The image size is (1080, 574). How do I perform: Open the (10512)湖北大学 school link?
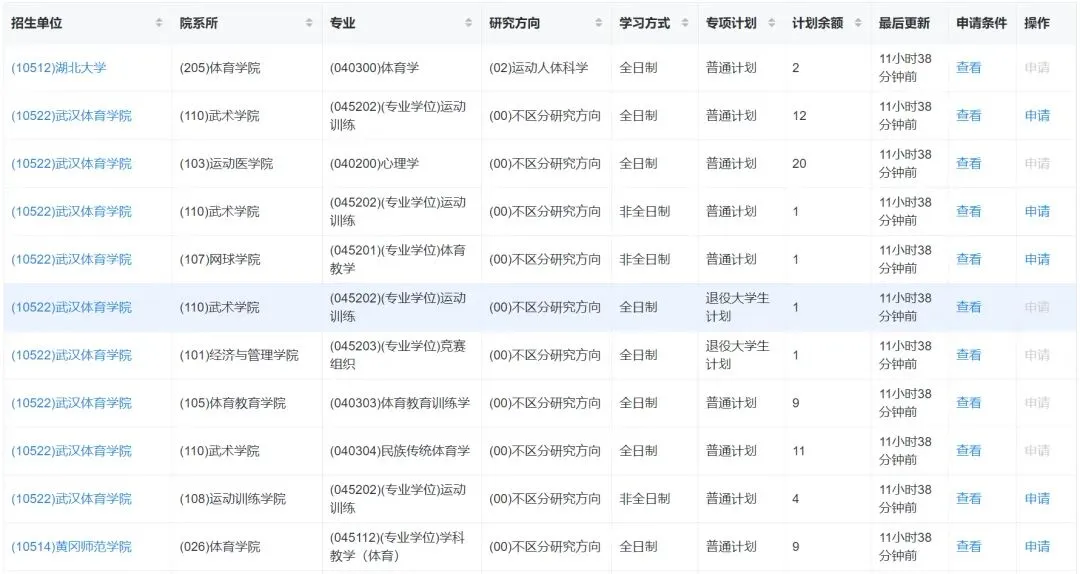(x=59, y=68)
